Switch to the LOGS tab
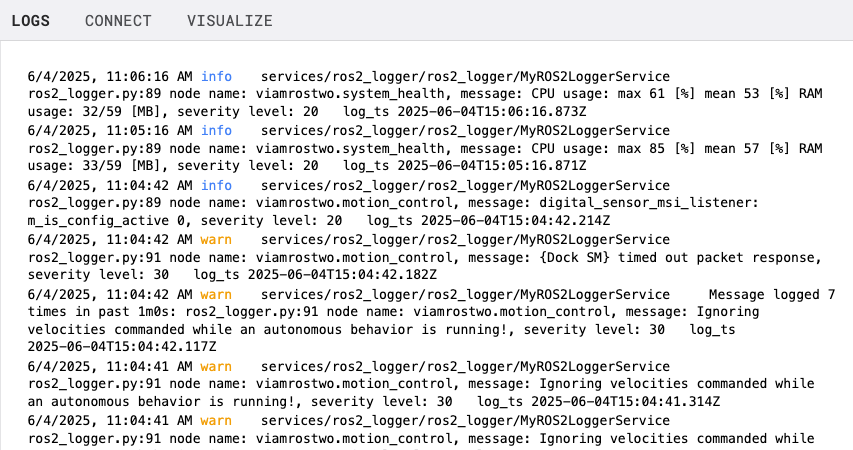The image size is (853, 450). point(30,21)
